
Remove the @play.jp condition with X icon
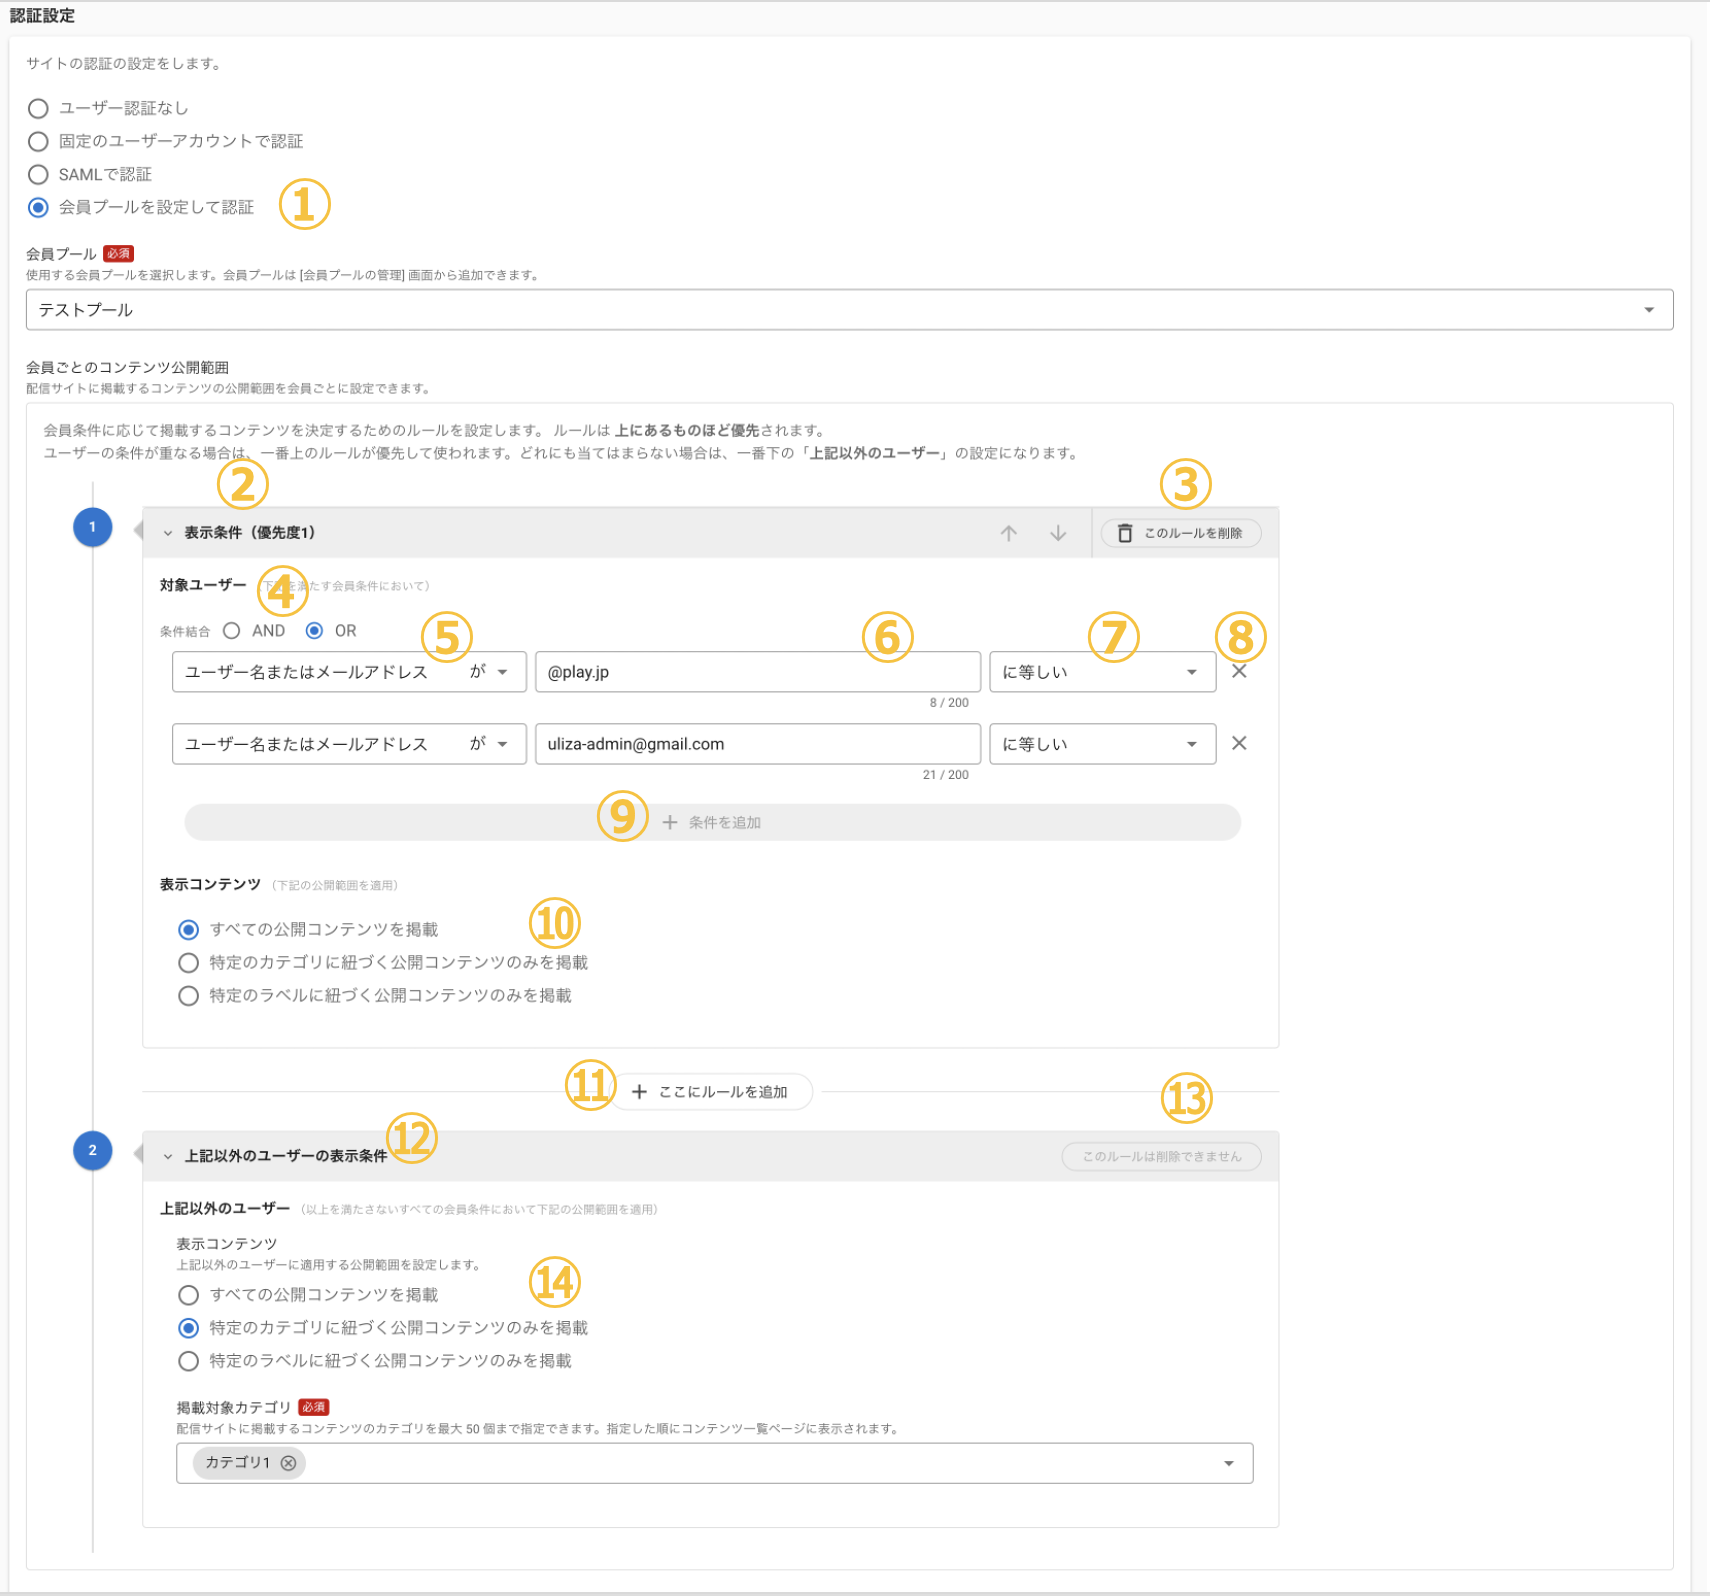[1238, 672]
